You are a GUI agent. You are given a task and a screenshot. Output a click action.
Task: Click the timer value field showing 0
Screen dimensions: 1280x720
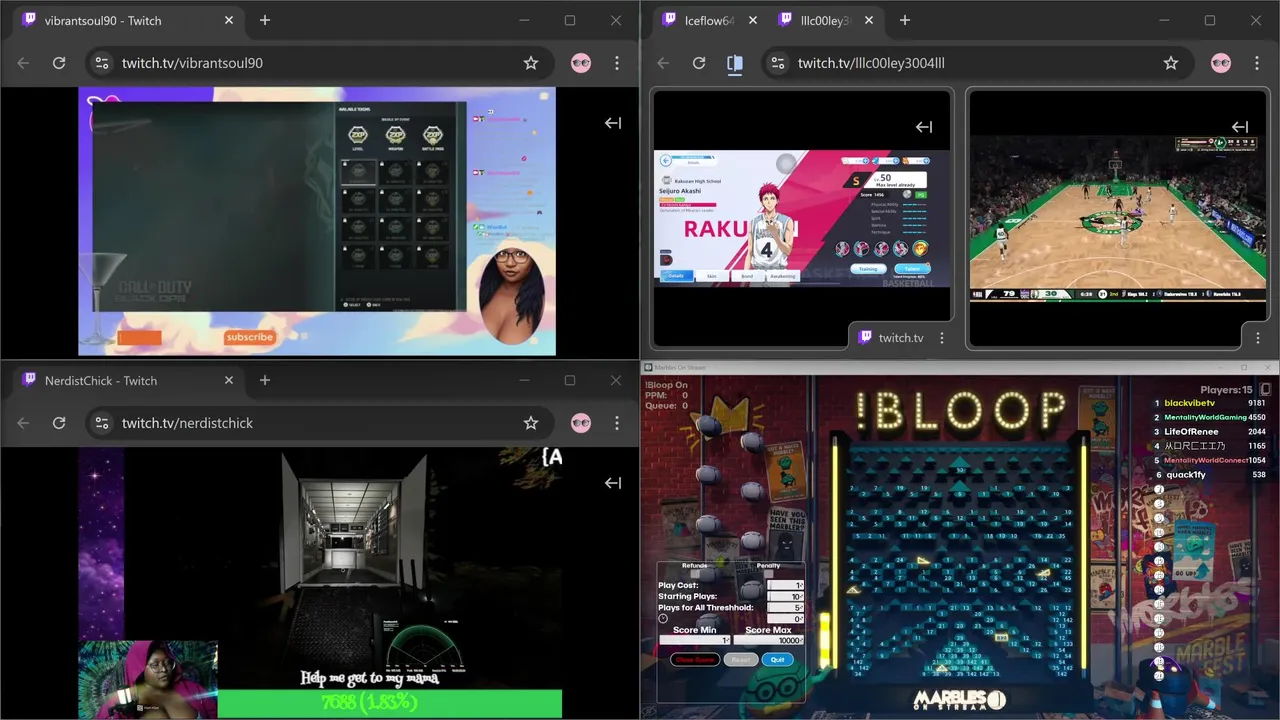point(786,618)
